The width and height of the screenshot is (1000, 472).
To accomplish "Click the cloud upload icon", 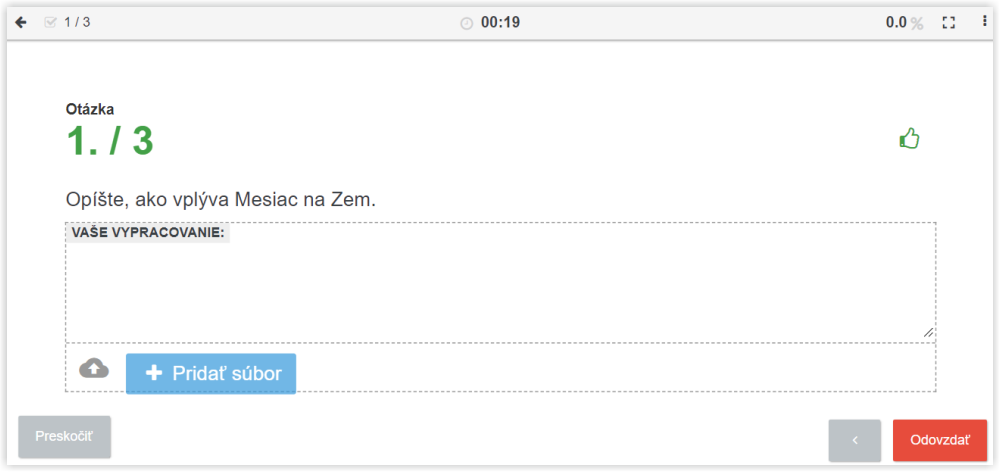I will click(x=94, y=368).
